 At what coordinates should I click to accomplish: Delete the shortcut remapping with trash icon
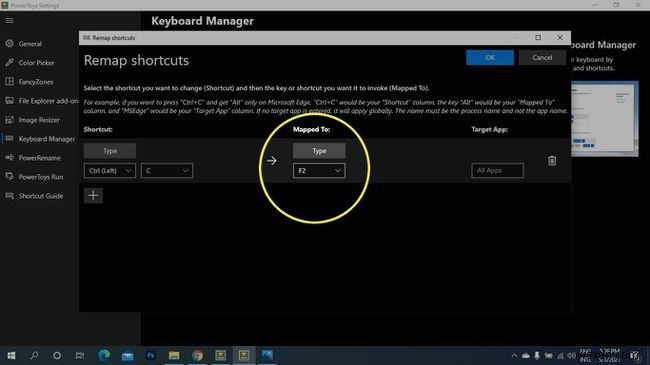[x=552, y=161]
